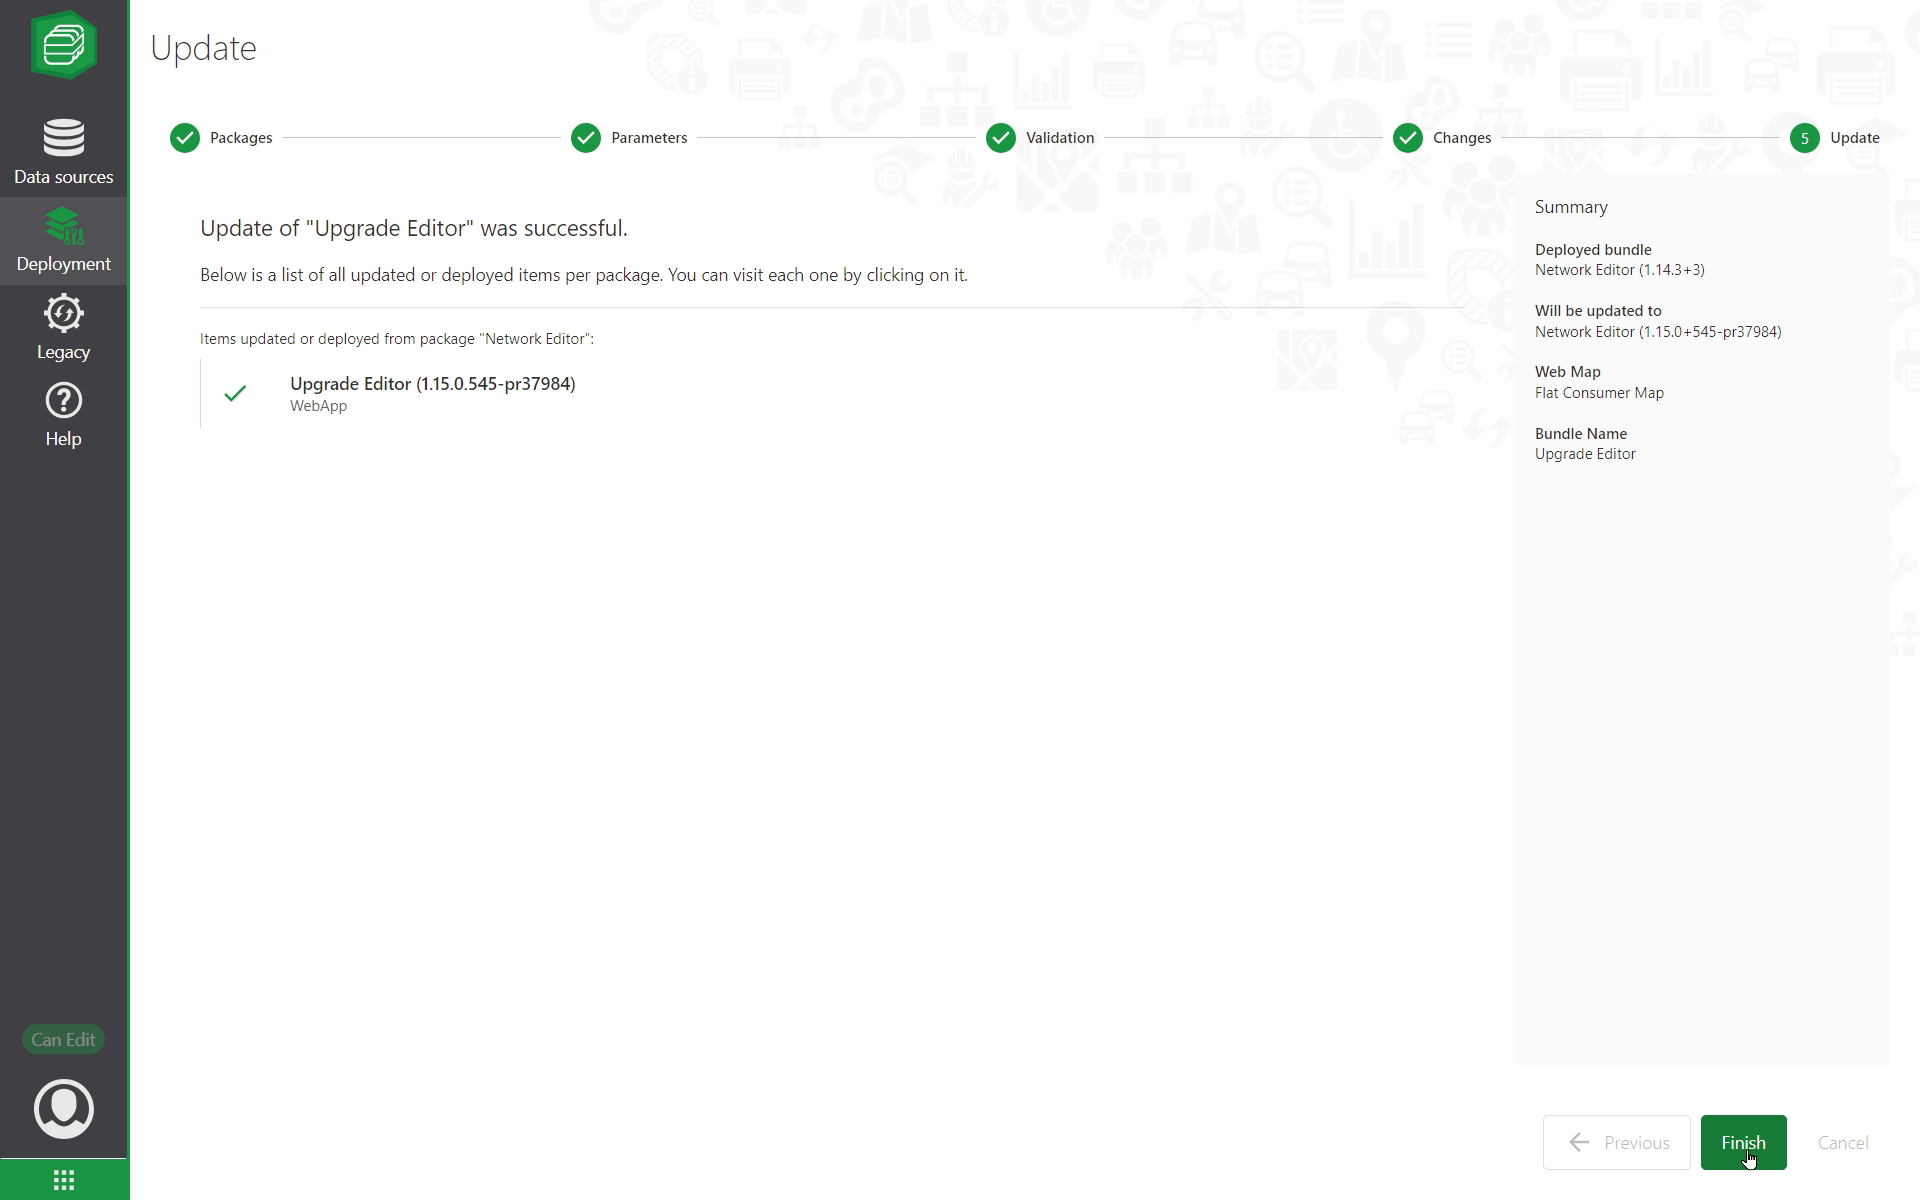Open Upgrade Editor WebApp item
The height and width of the screenshot is (1200, 1920).
[x=432, y=384]
